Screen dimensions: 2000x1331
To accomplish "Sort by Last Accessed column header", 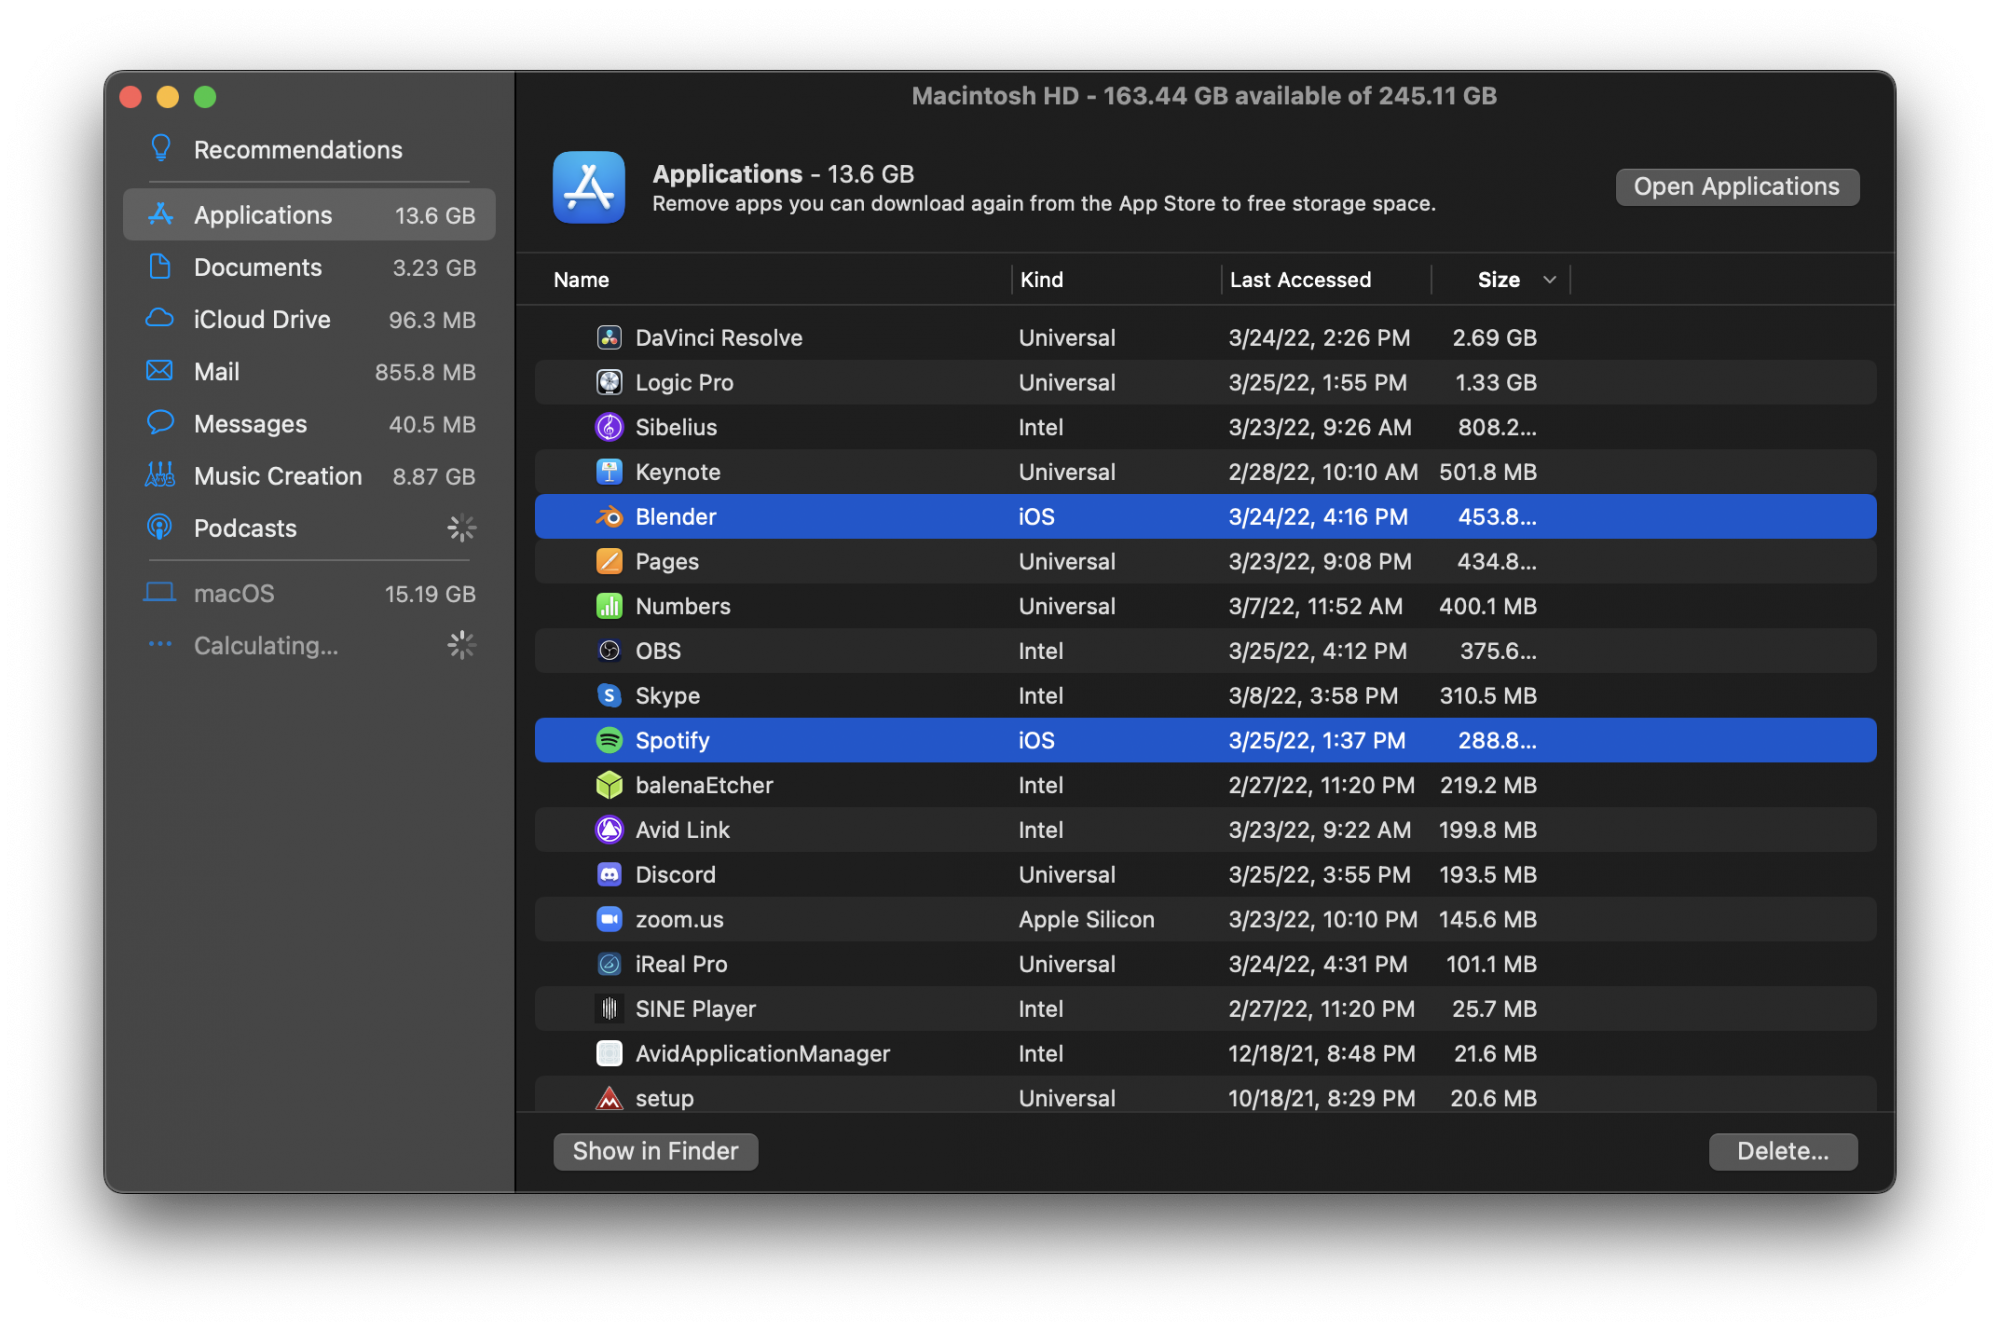I will 1300,280.
